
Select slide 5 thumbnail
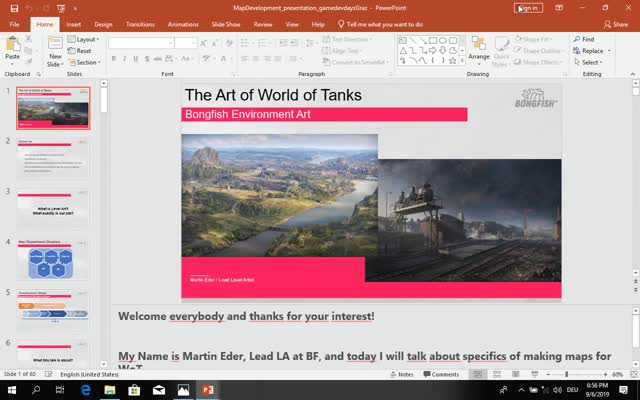click(x=53, y=310)
